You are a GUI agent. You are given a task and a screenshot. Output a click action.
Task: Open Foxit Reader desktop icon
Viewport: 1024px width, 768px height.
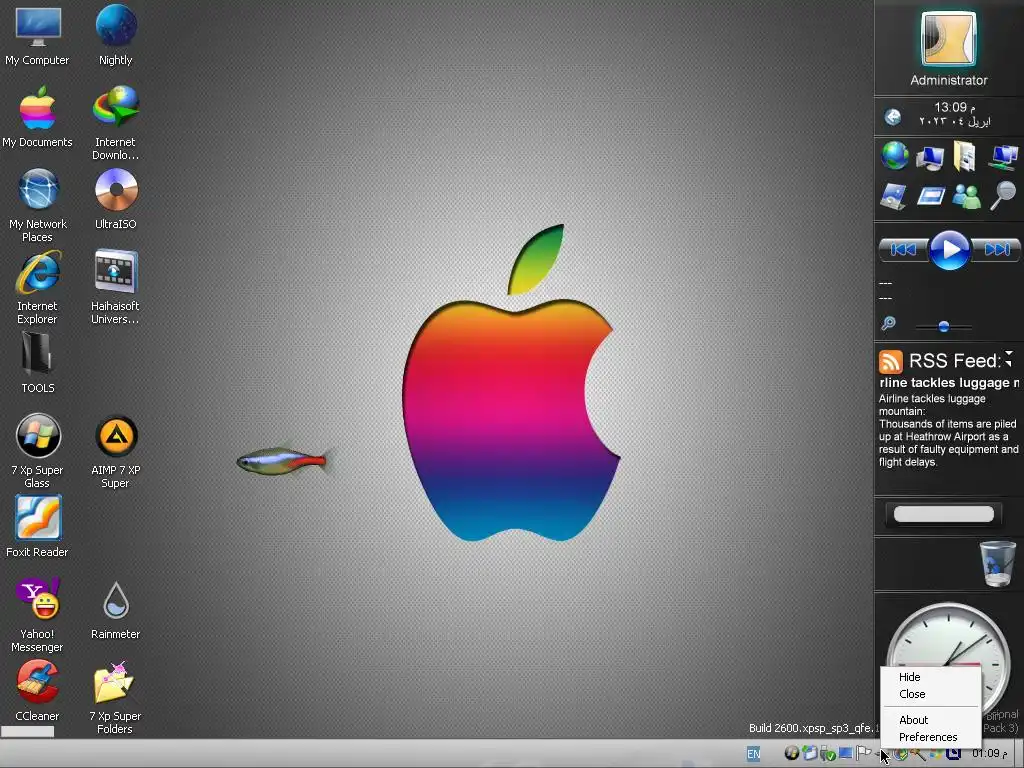tap(37, 527)
